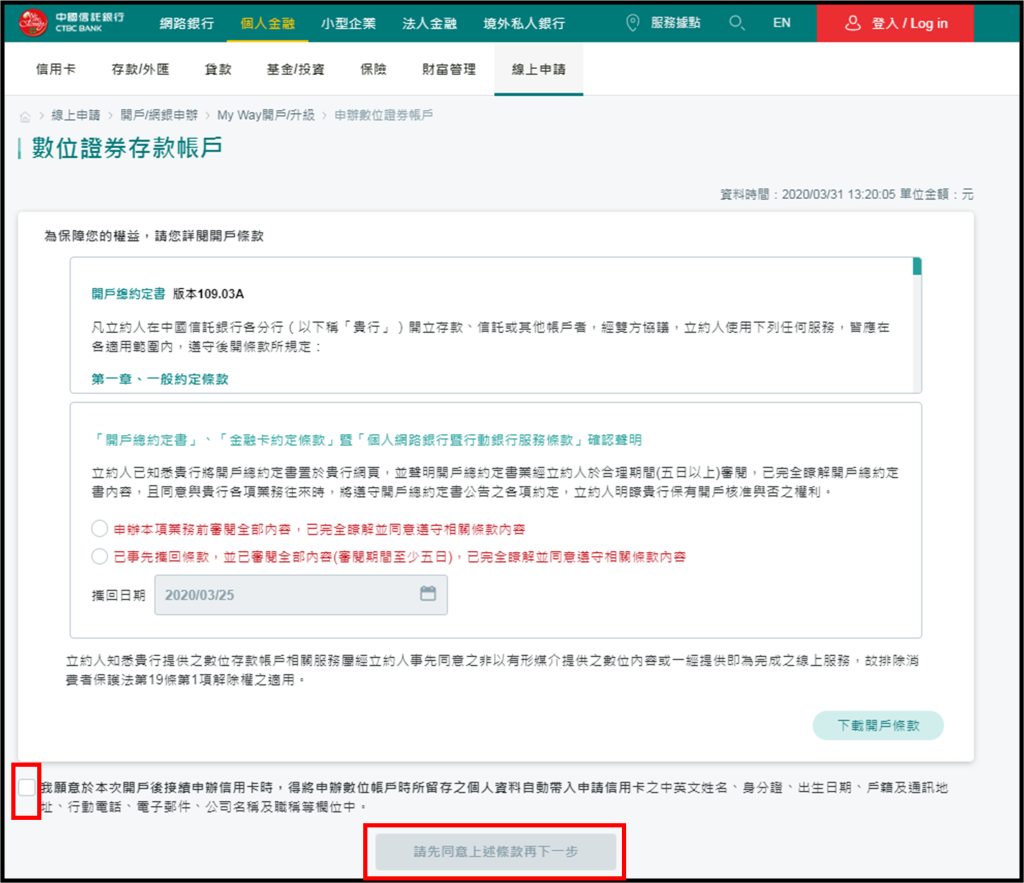Click the 下載開戶條款 button
Screen dimensions: 1024x883
click(x=877, y=724)
